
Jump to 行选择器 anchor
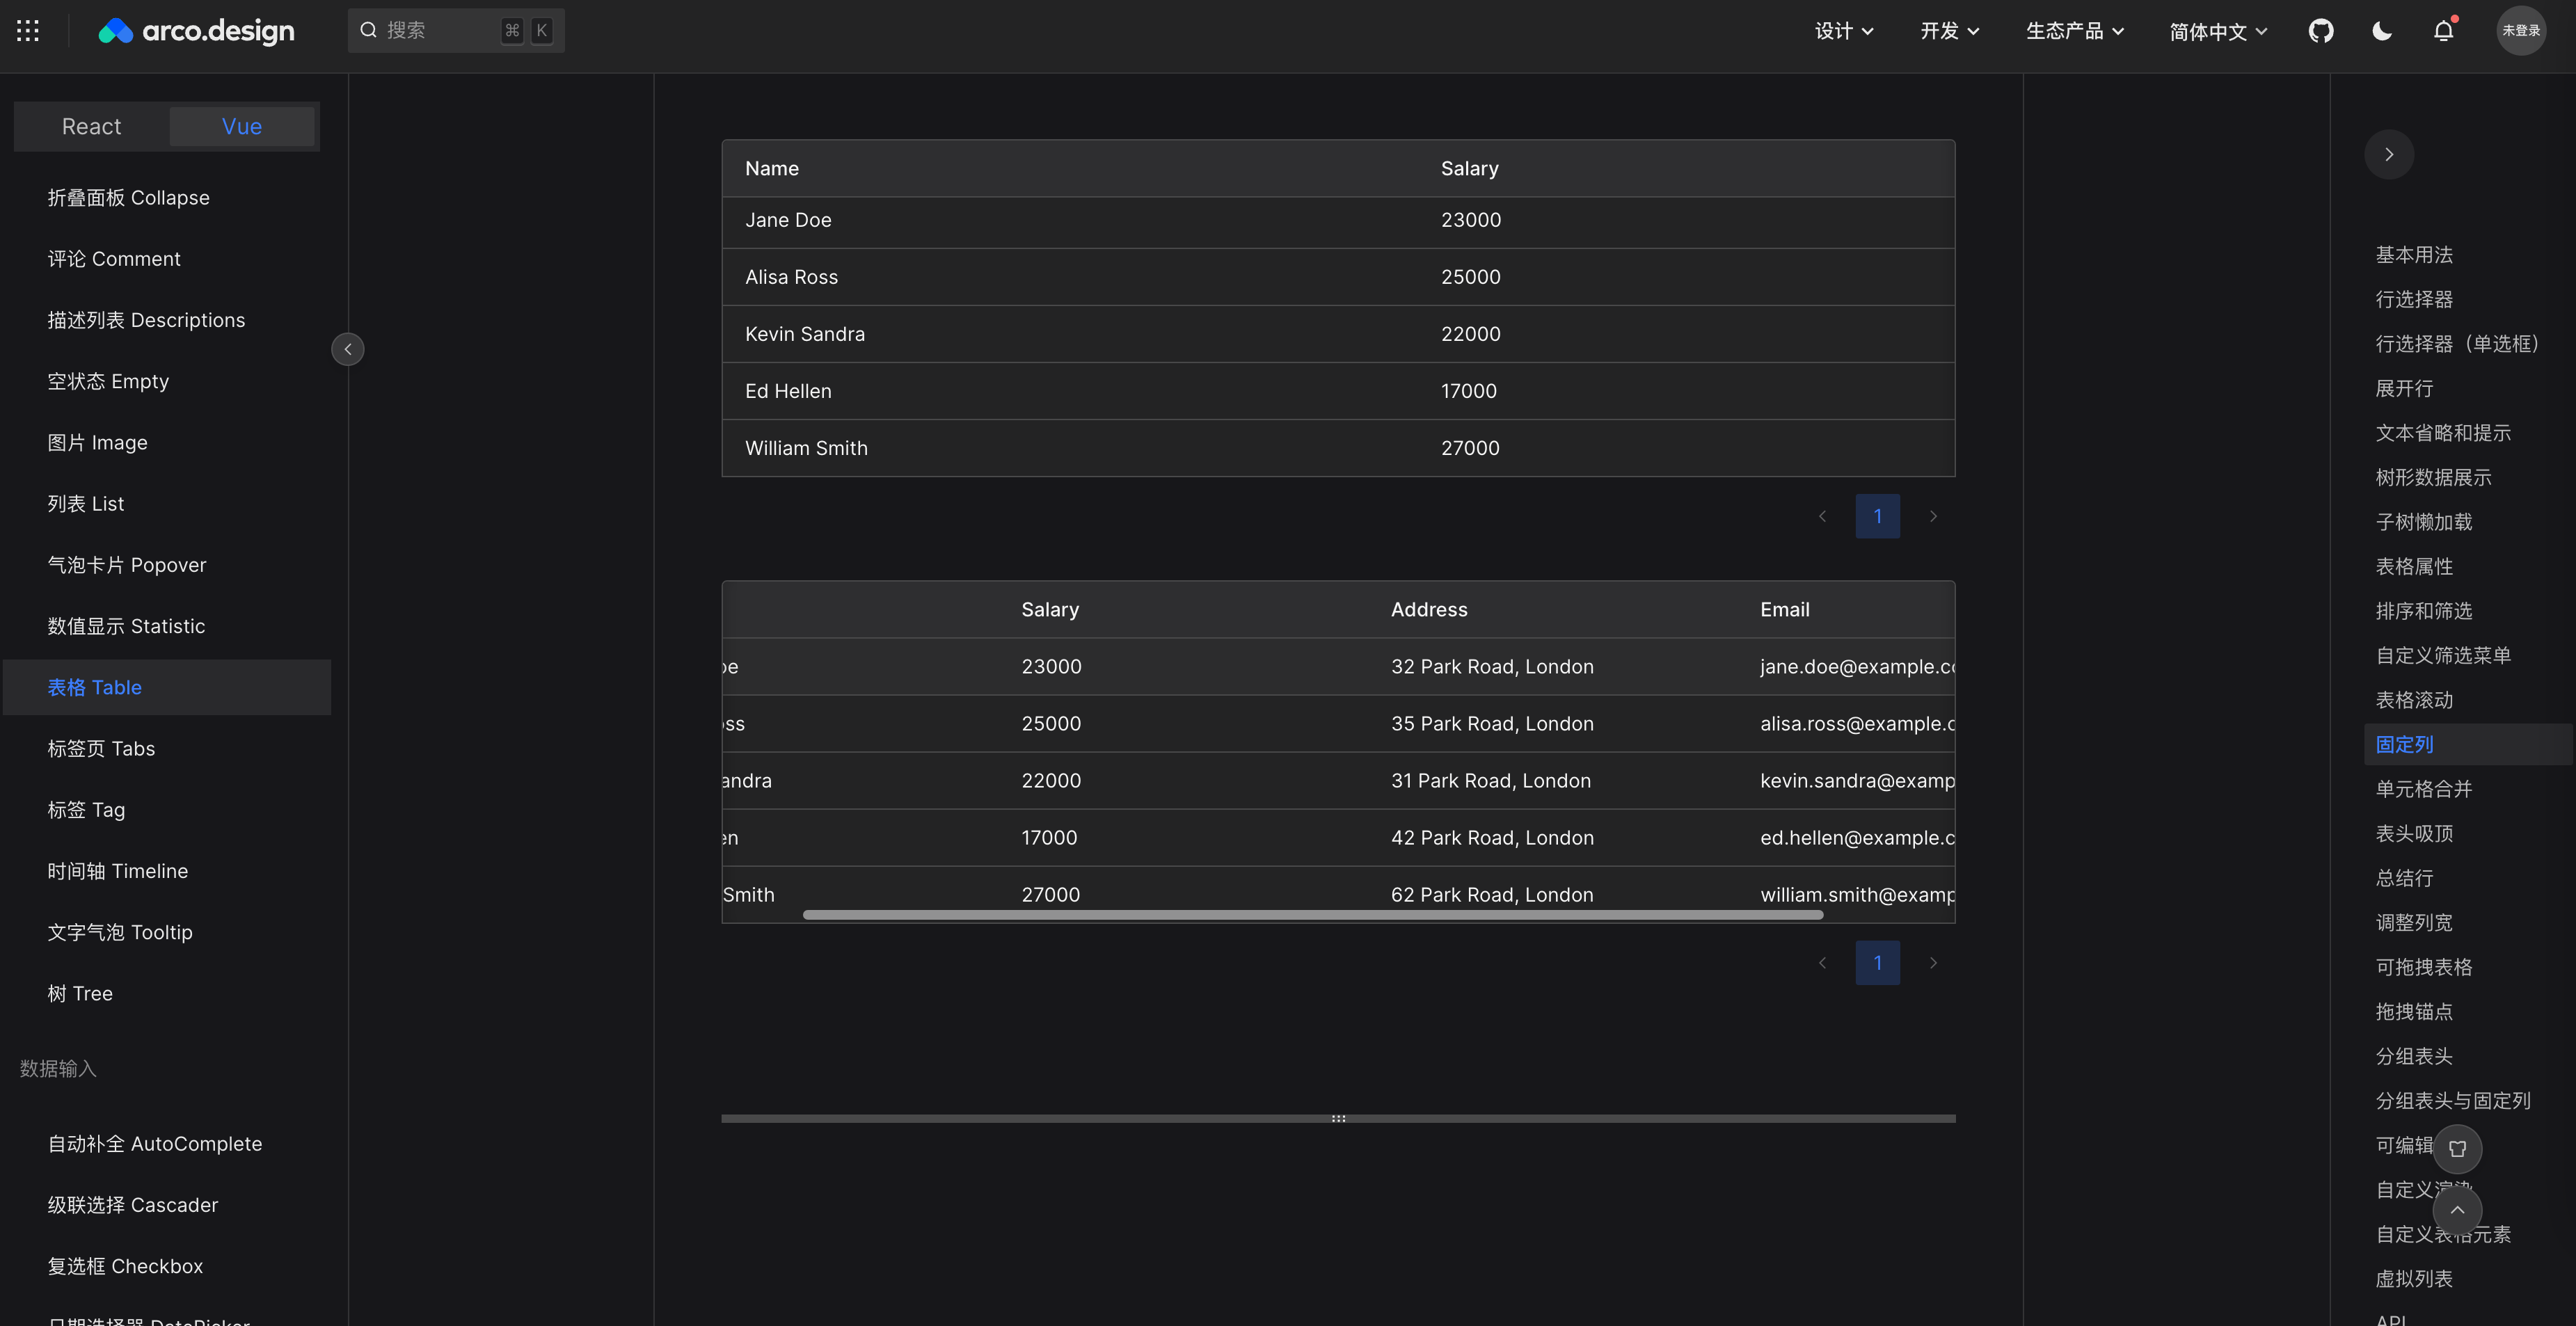pyautogui.click(x=2414, y=299)
